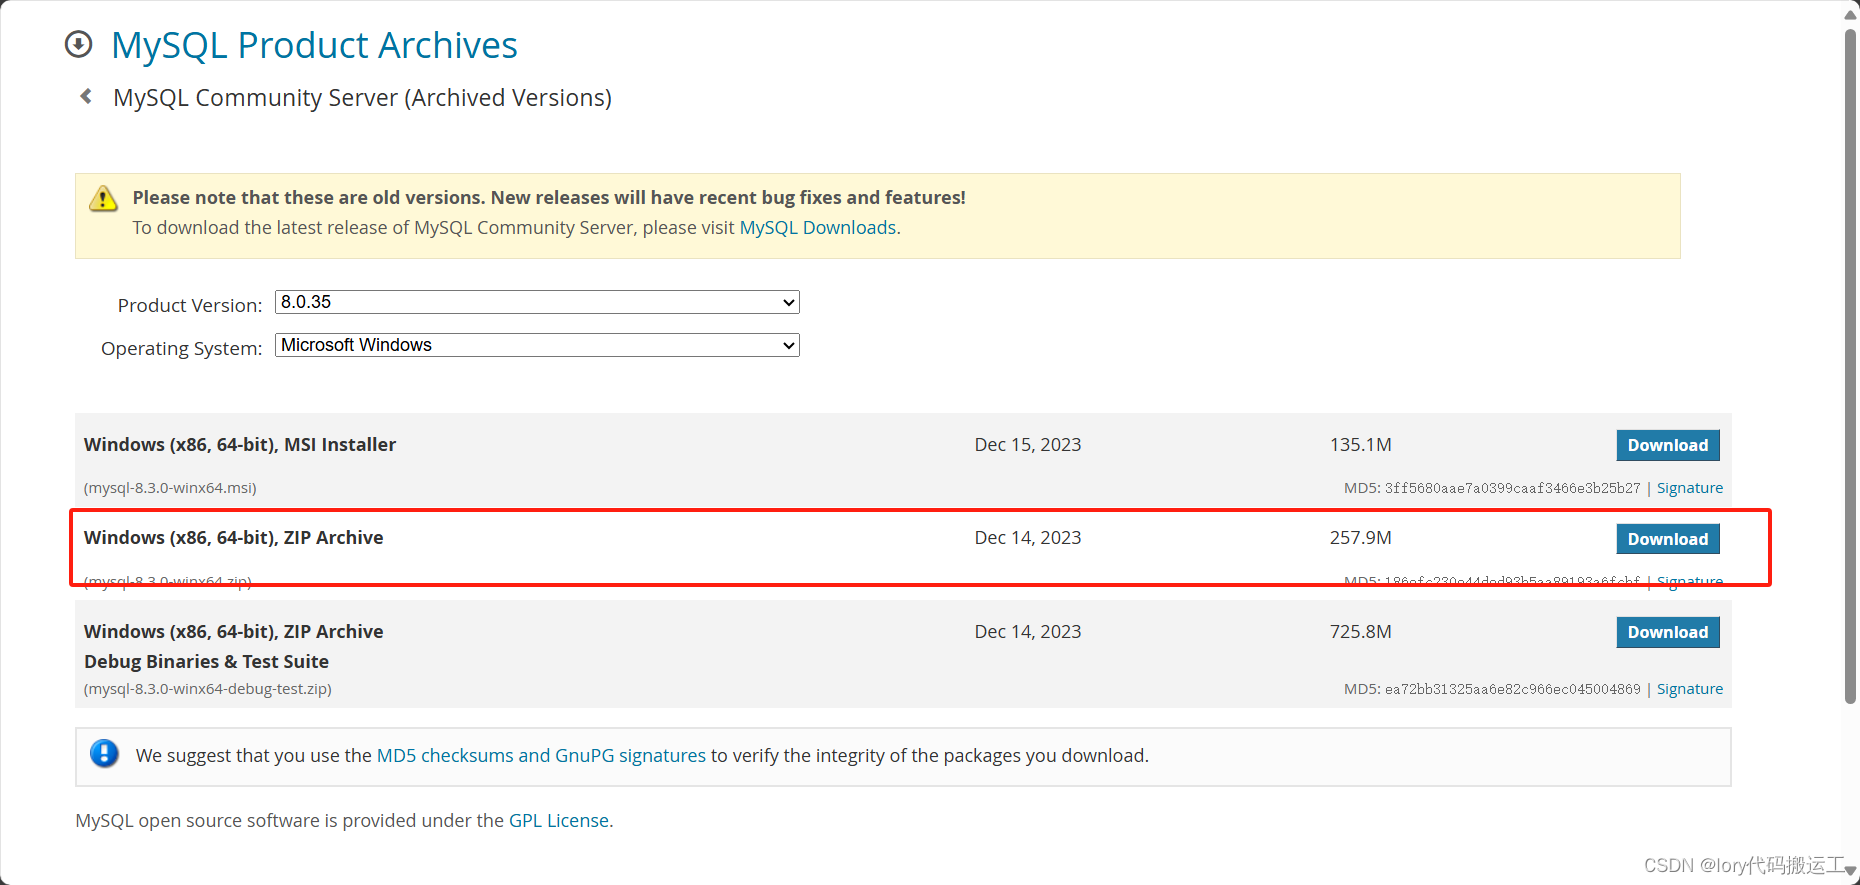Image resolution: width=1860 pixels, height=885 pixels.
Task: Click MD5 hash 'ea72bb31325aa6e82c966ec045004869'
Action: (x=1512, y=689)
